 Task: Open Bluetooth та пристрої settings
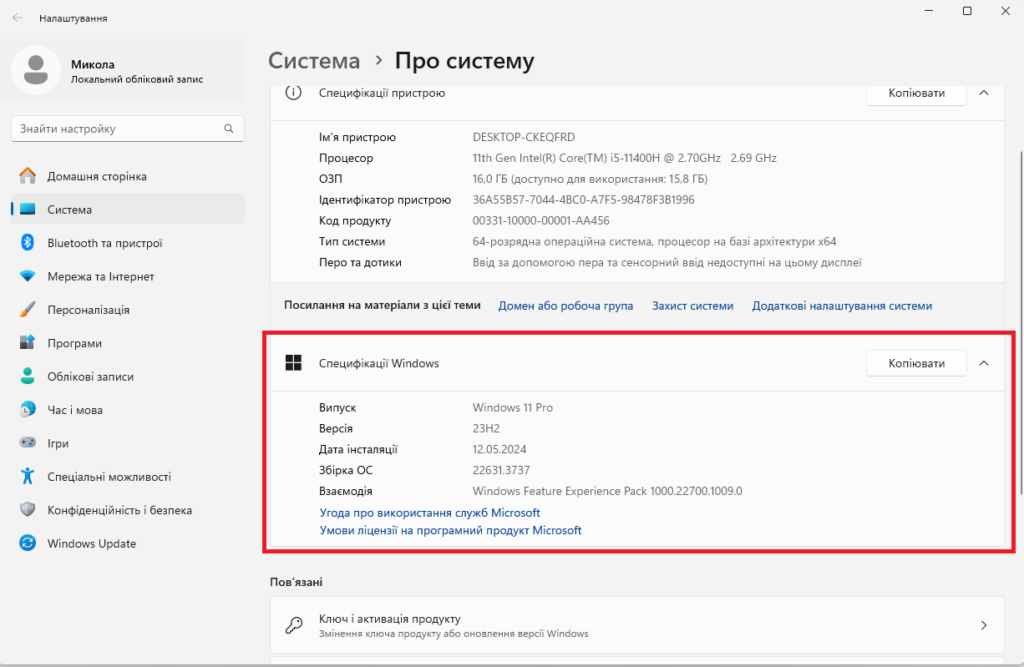104,243
